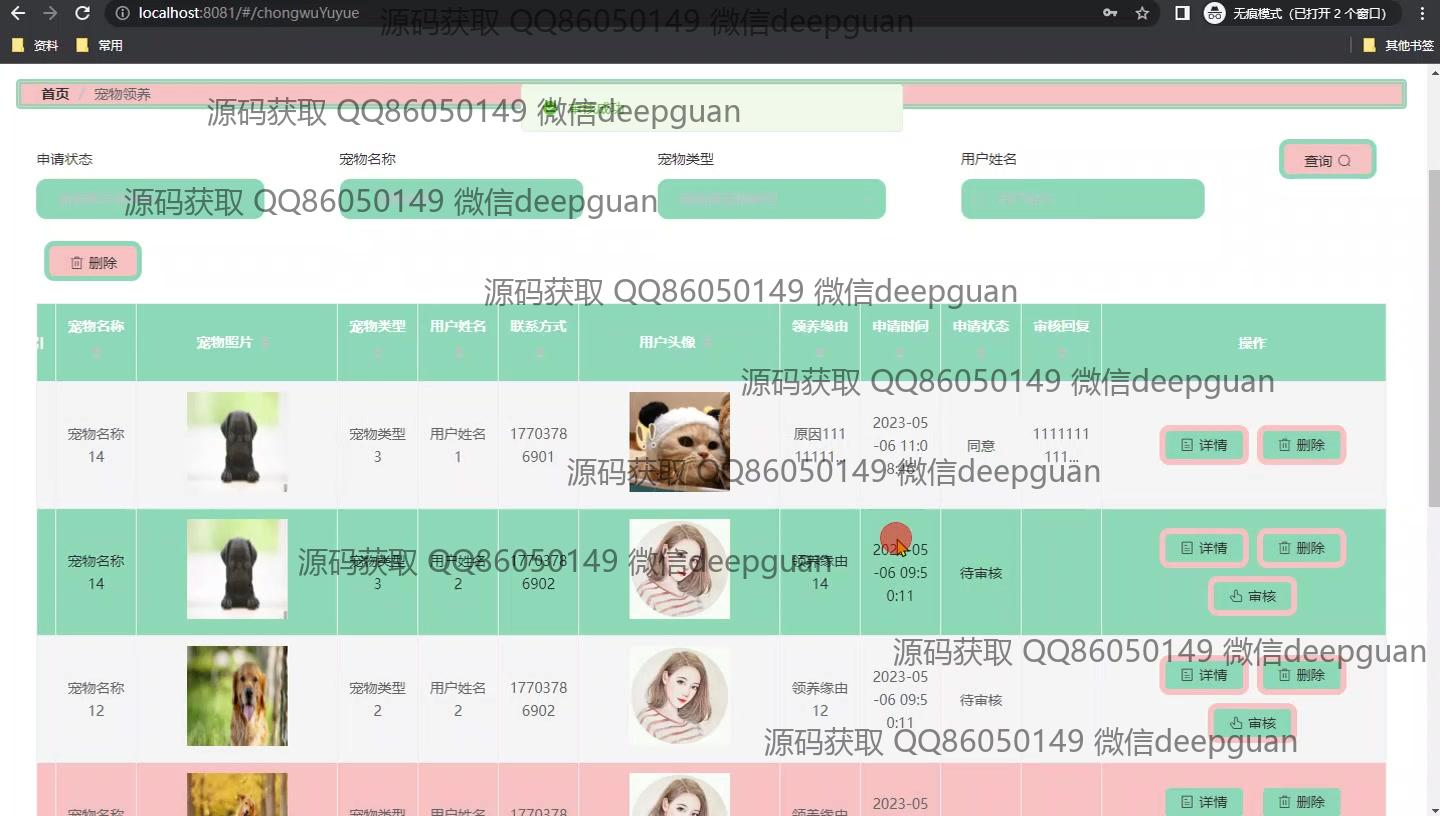Open the 资料 bookmark folder
1440x816 pixels.
[36, 45]
